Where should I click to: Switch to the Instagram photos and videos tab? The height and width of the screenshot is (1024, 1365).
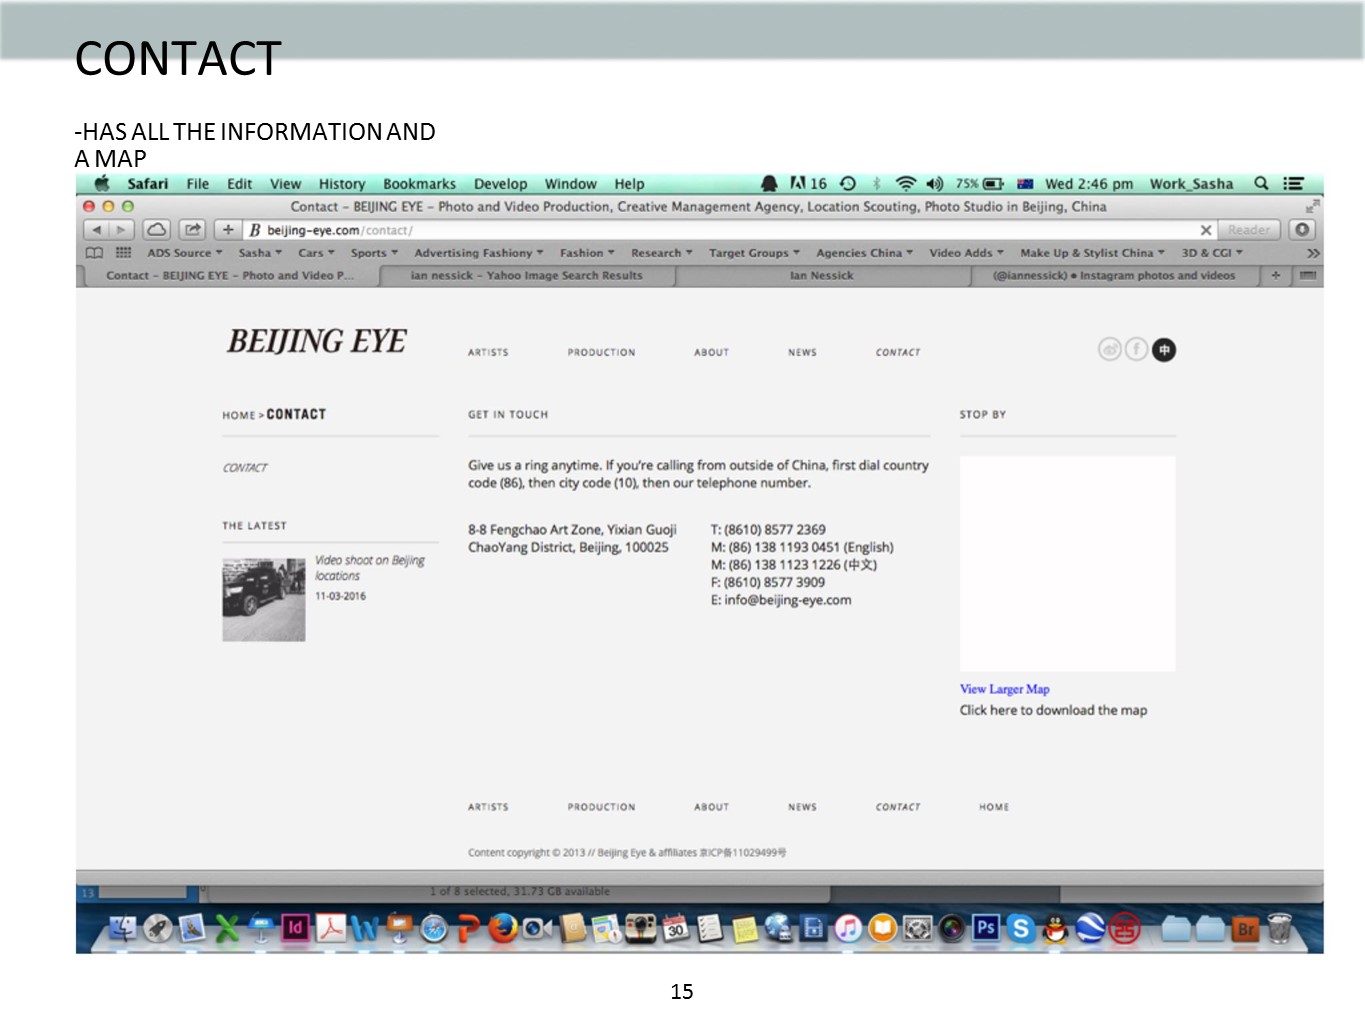[1114, 275]
